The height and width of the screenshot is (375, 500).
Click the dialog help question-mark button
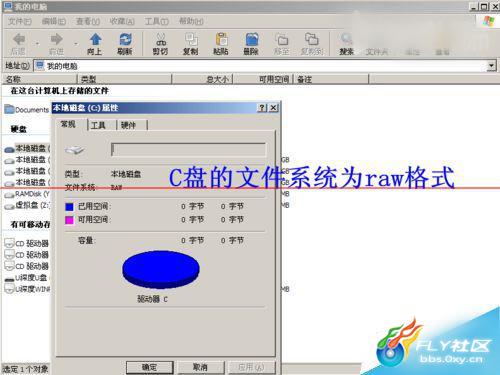tap(262, 108)
